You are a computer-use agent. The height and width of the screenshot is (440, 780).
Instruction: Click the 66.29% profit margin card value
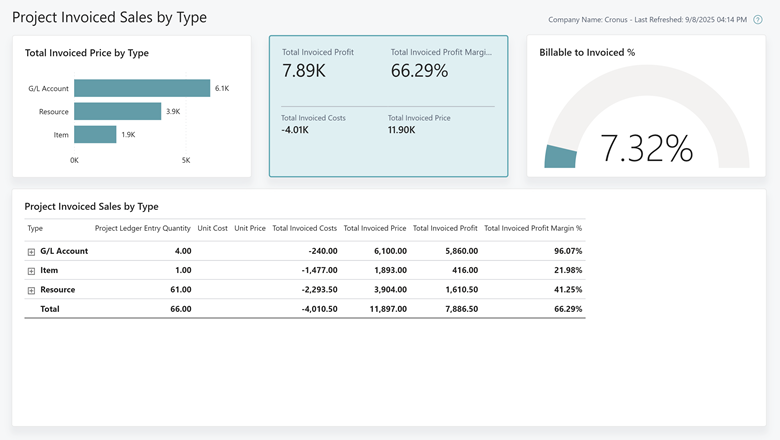(420, 70)
